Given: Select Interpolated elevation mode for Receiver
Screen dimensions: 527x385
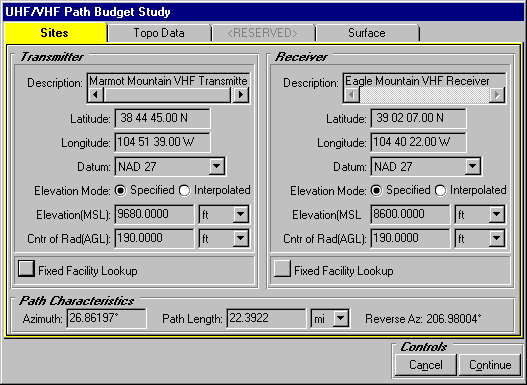Looking at the screenshot, I should 440,190.
